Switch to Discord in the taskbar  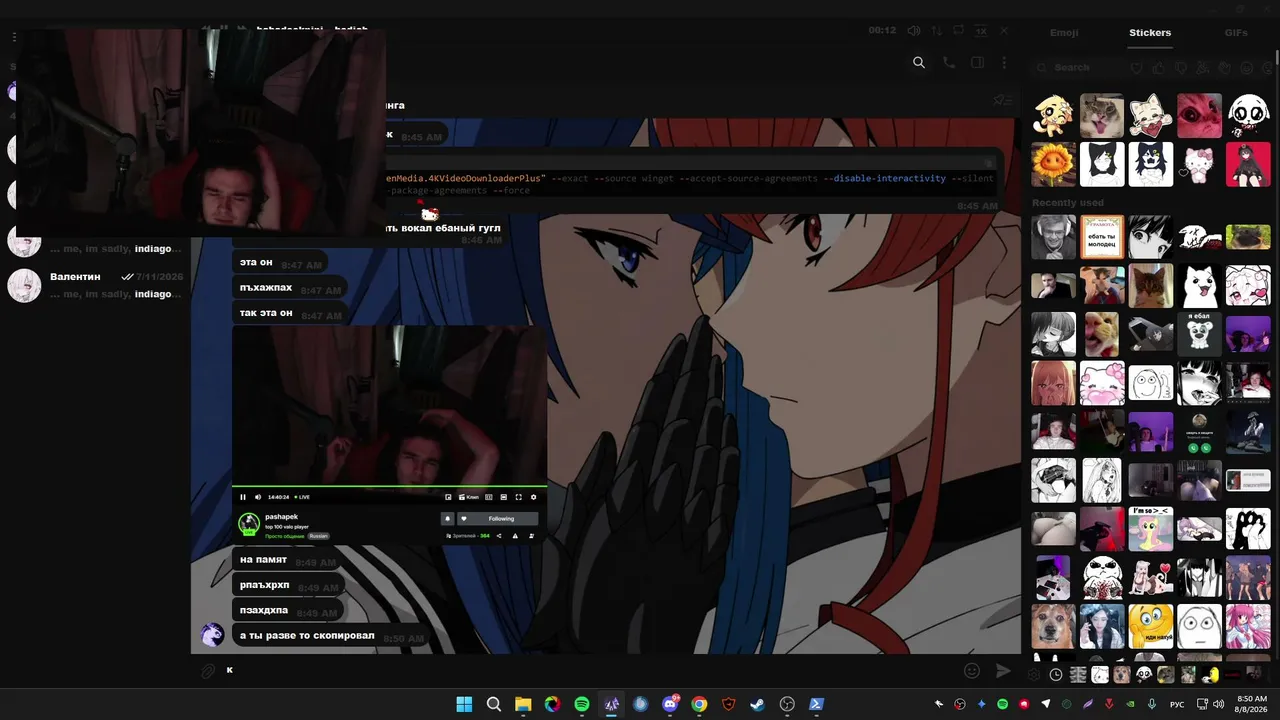tap(670, 704)
